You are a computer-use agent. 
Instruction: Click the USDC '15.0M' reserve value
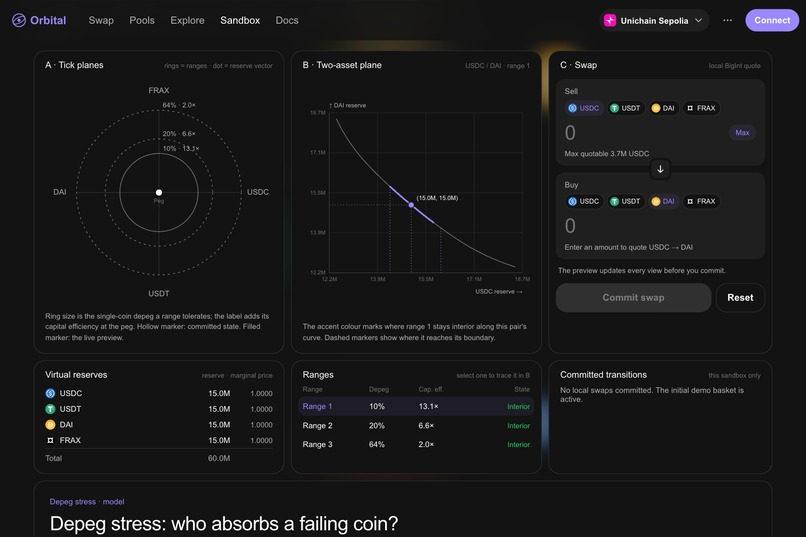[219, 393]
